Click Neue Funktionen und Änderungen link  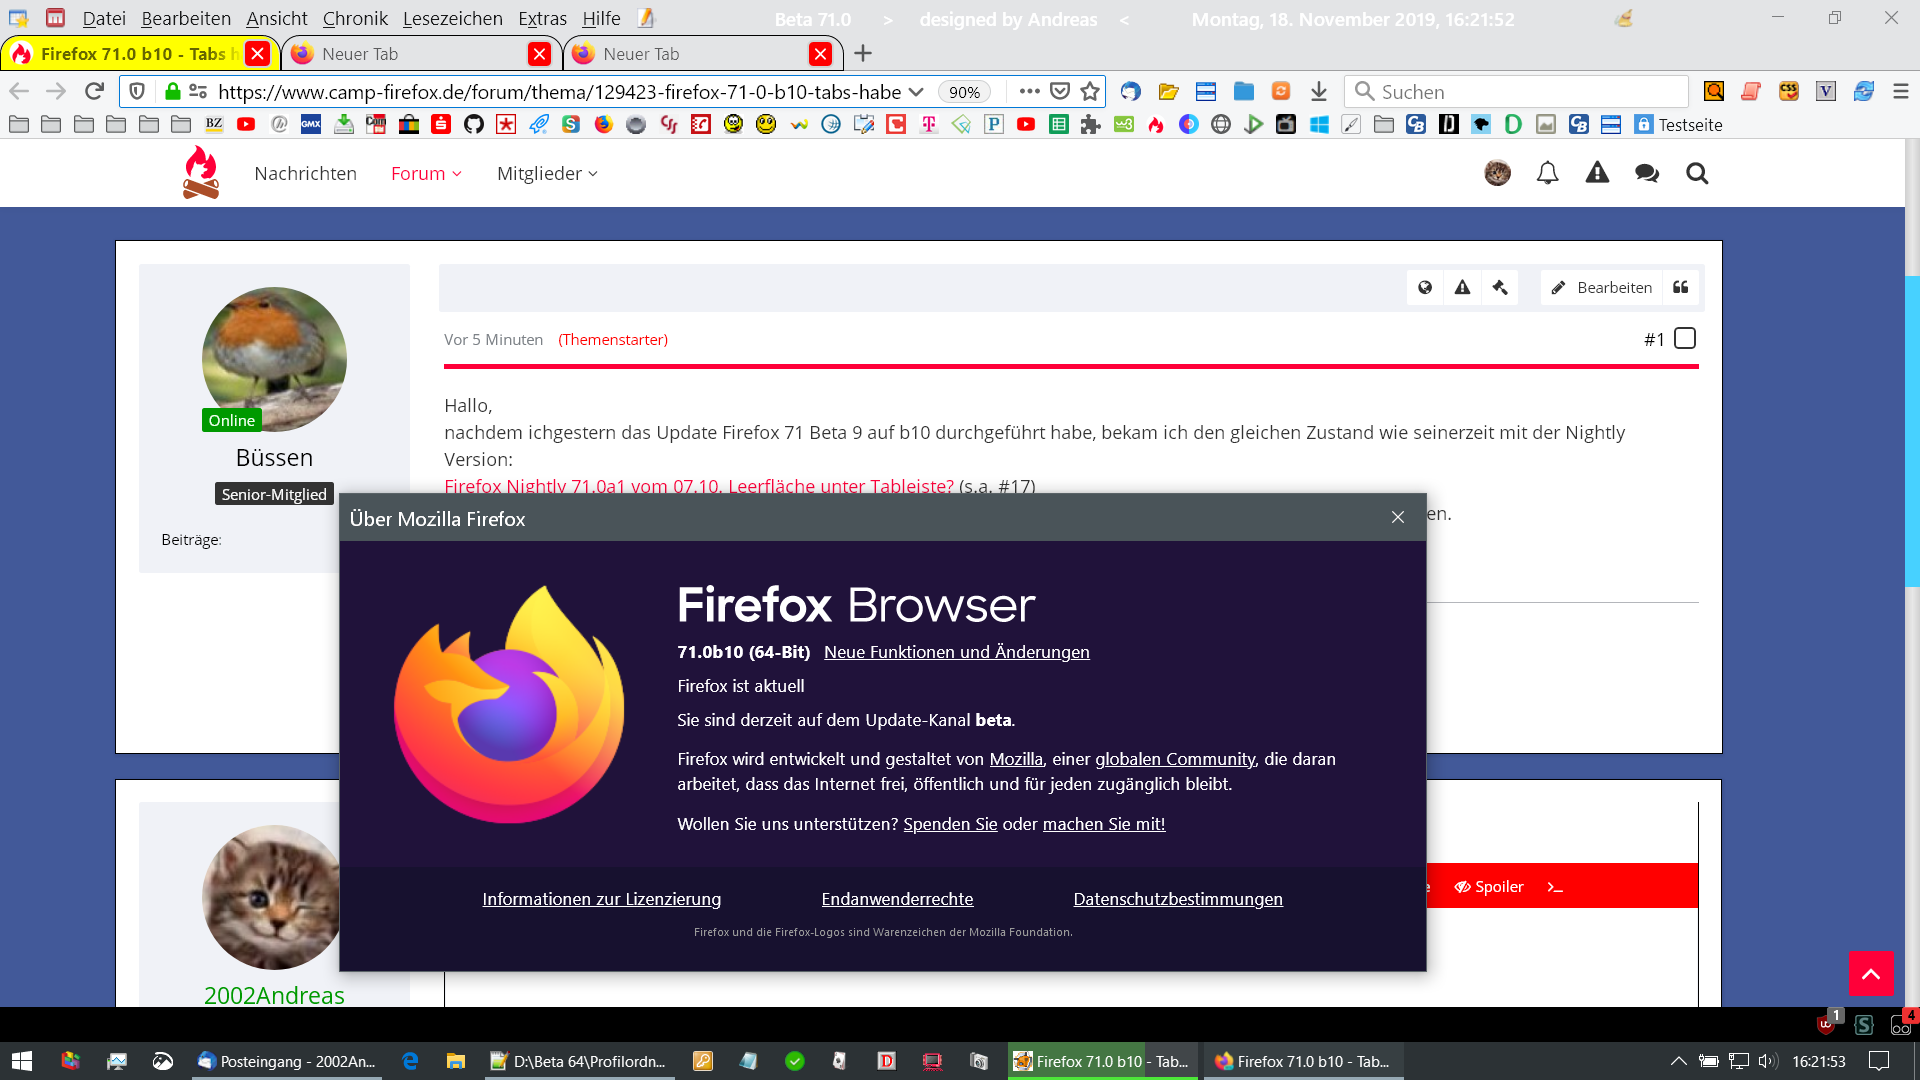pyautogui.click(x=956, y=652)
